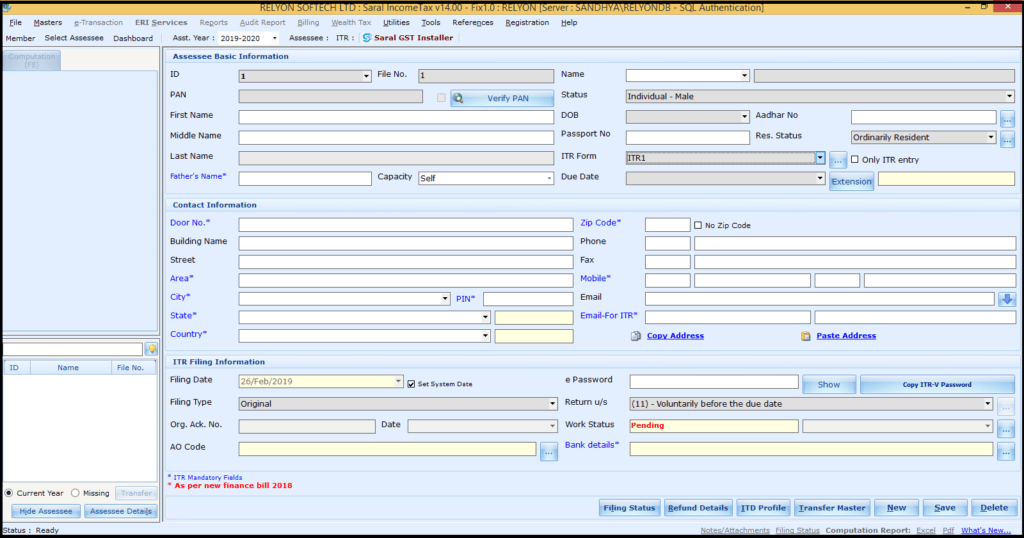Open the ellipsis button beside Aadhar No
The height and width of the screenshot is (538, 1024).
pyautogui.click(x=1007, y=118)
